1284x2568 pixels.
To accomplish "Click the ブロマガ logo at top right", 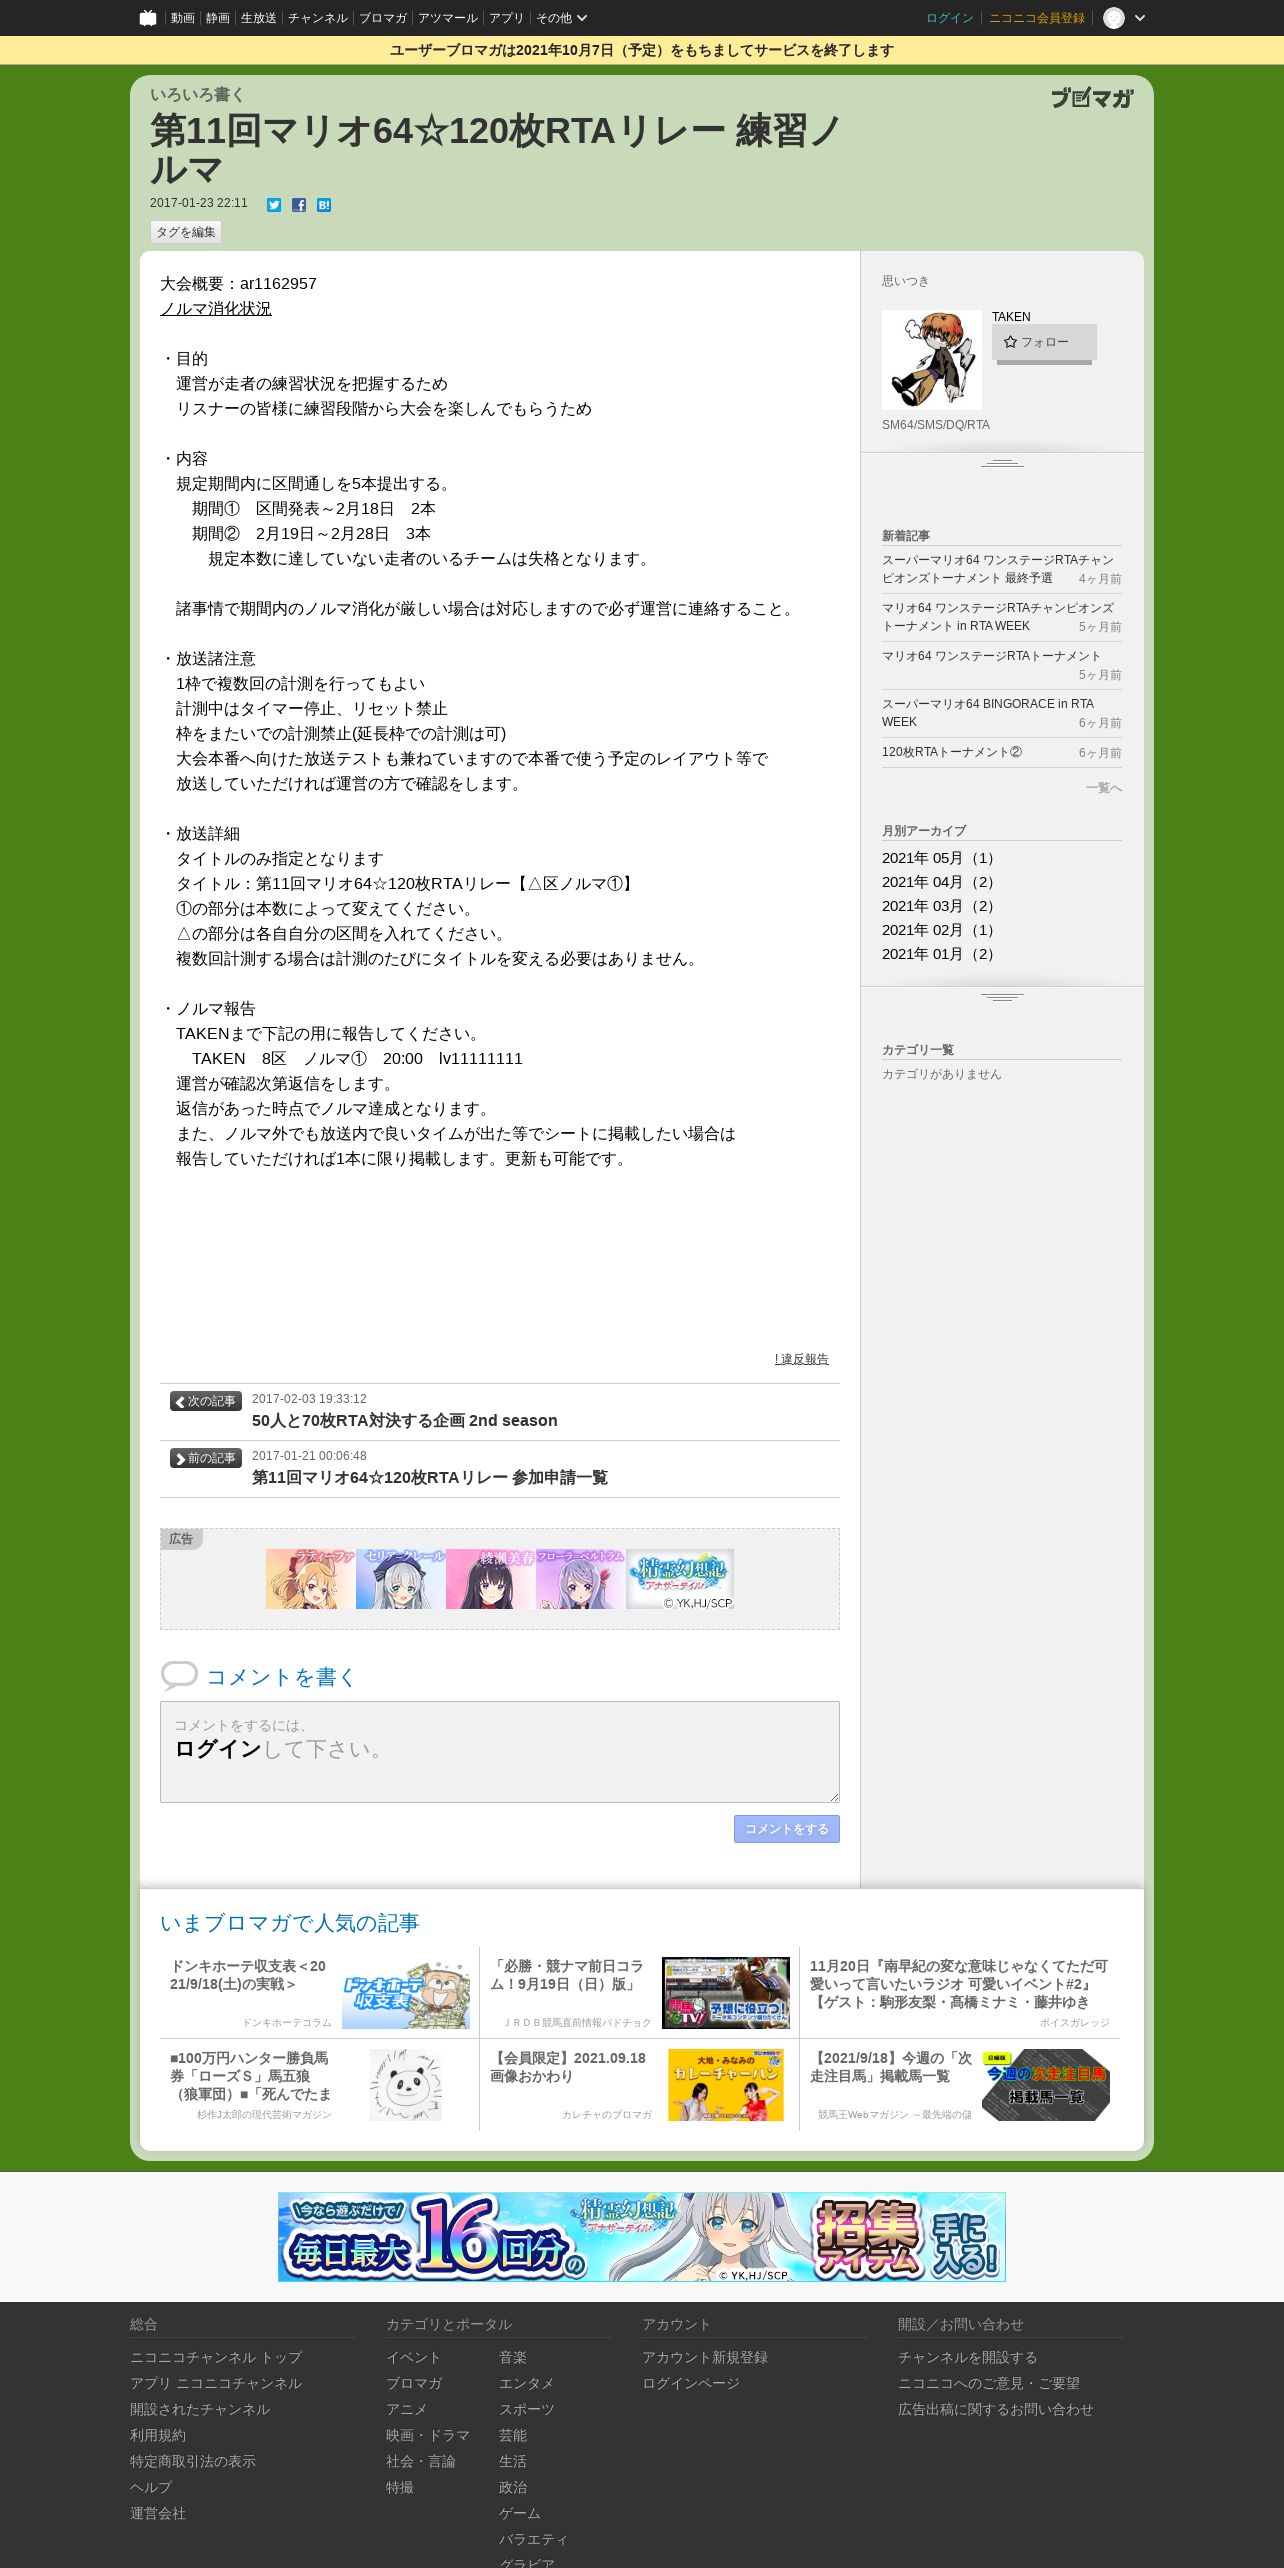I will (1092, 98).
